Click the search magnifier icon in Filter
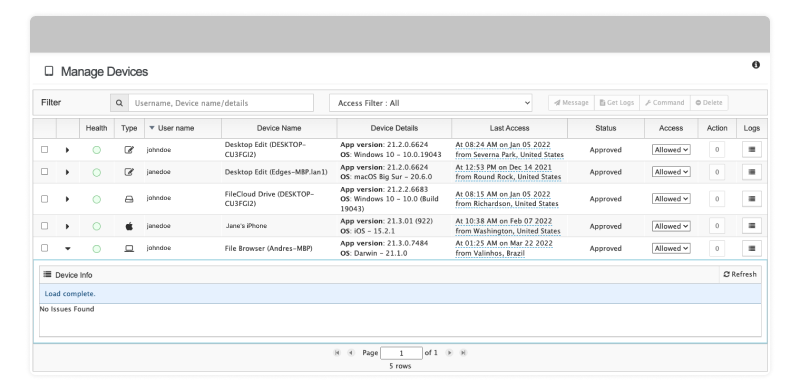This screenshot has height=392, width=800. pyautogui.click(x=119, y=103)
